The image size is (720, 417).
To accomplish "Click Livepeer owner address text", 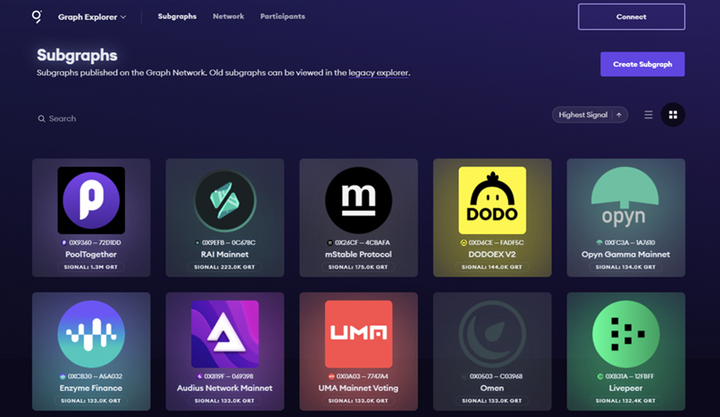I will coord(630,376).
